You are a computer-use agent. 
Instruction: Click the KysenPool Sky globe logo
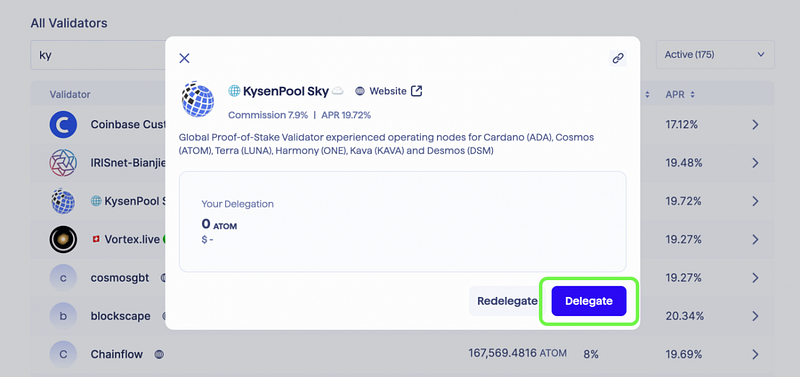pyautogui.click(x=197, y=98)
